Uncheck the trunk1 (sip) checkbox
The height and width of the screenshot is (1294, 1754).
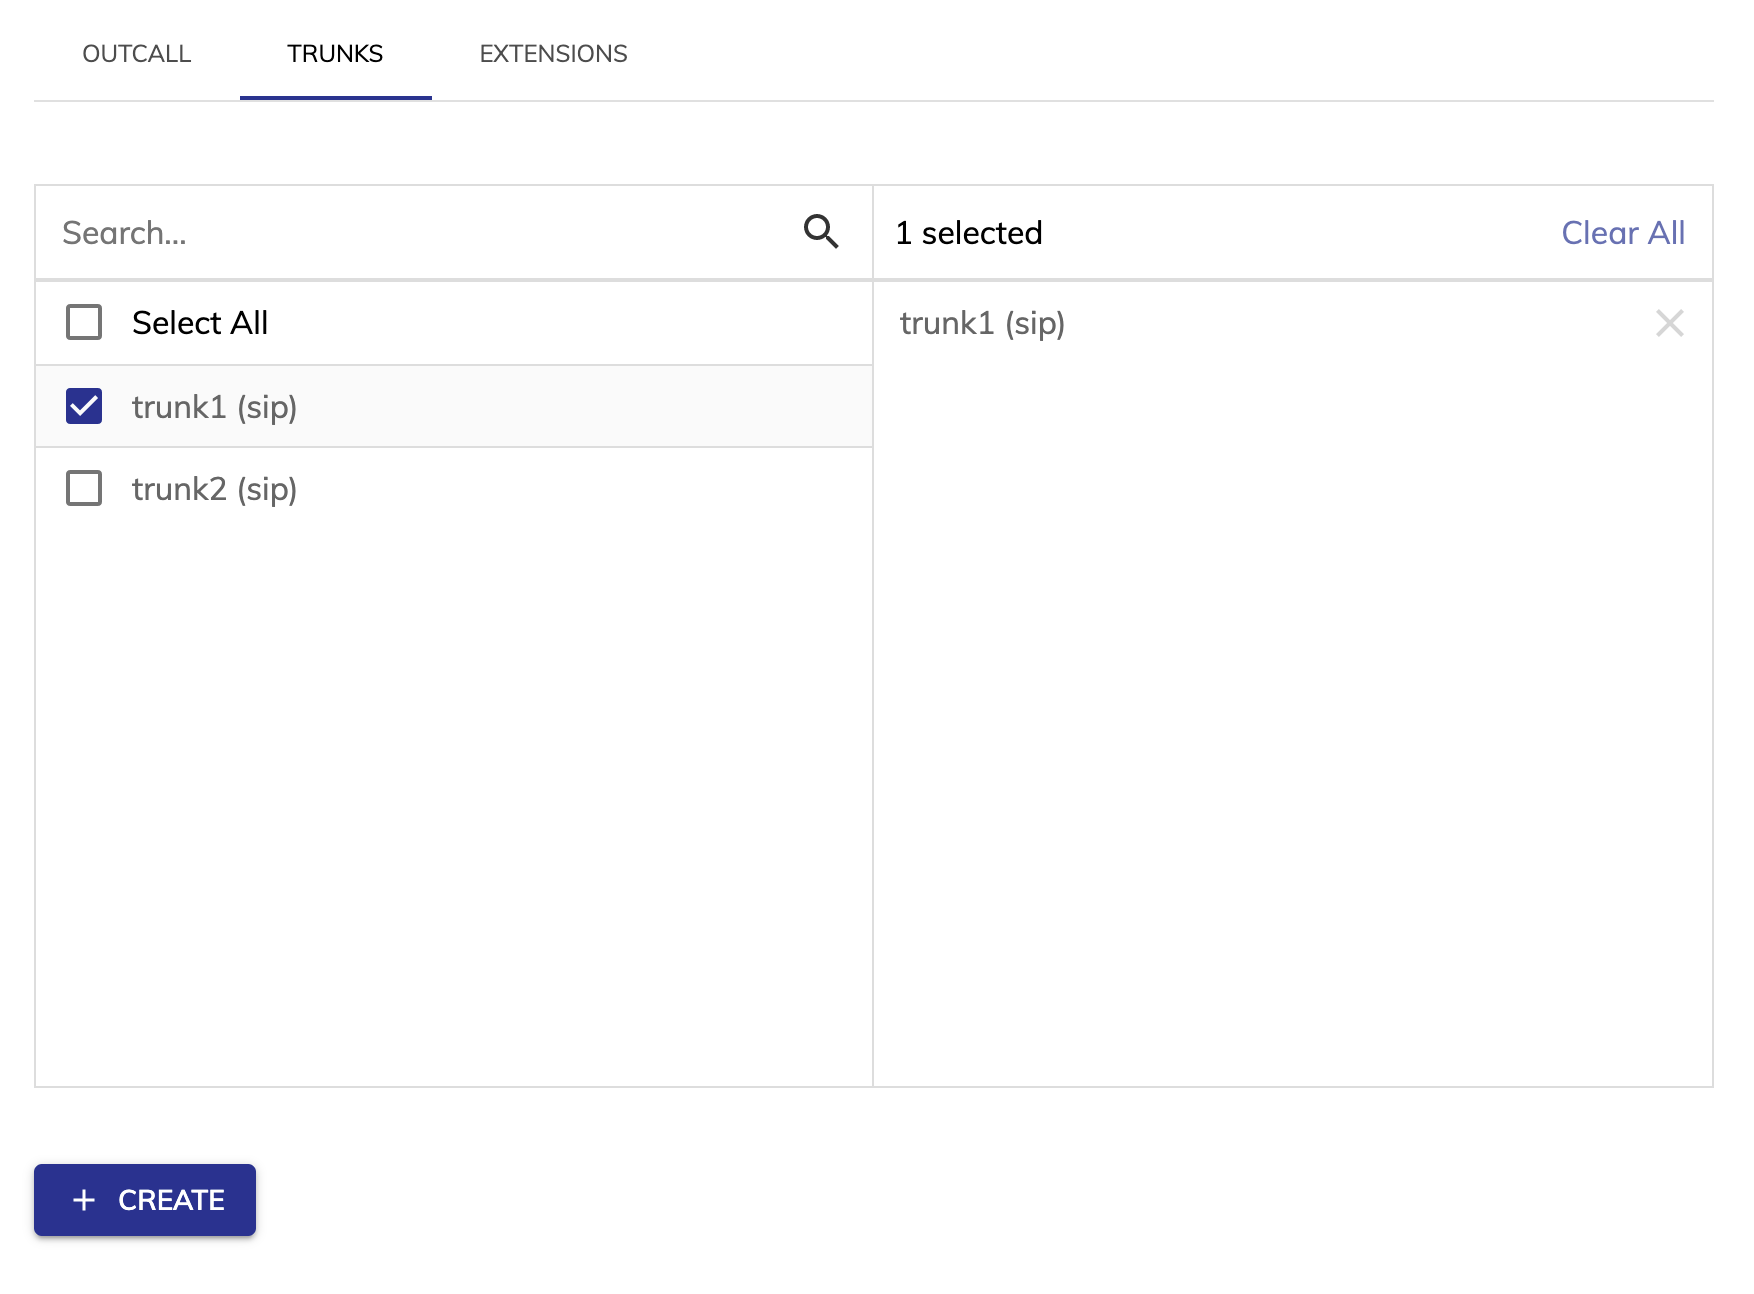coord(84,406)
